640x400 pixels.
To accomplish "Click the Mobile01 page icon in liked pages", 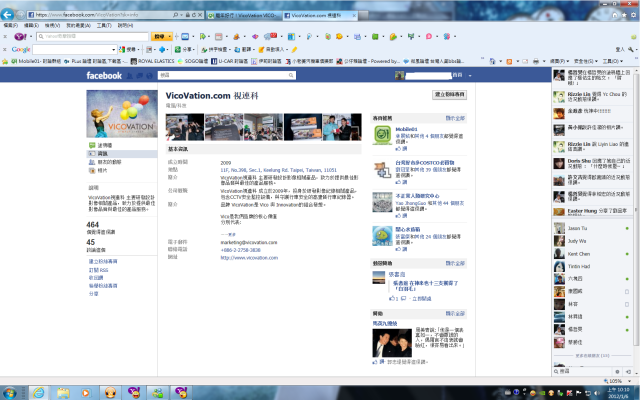I will pos(382,135).
